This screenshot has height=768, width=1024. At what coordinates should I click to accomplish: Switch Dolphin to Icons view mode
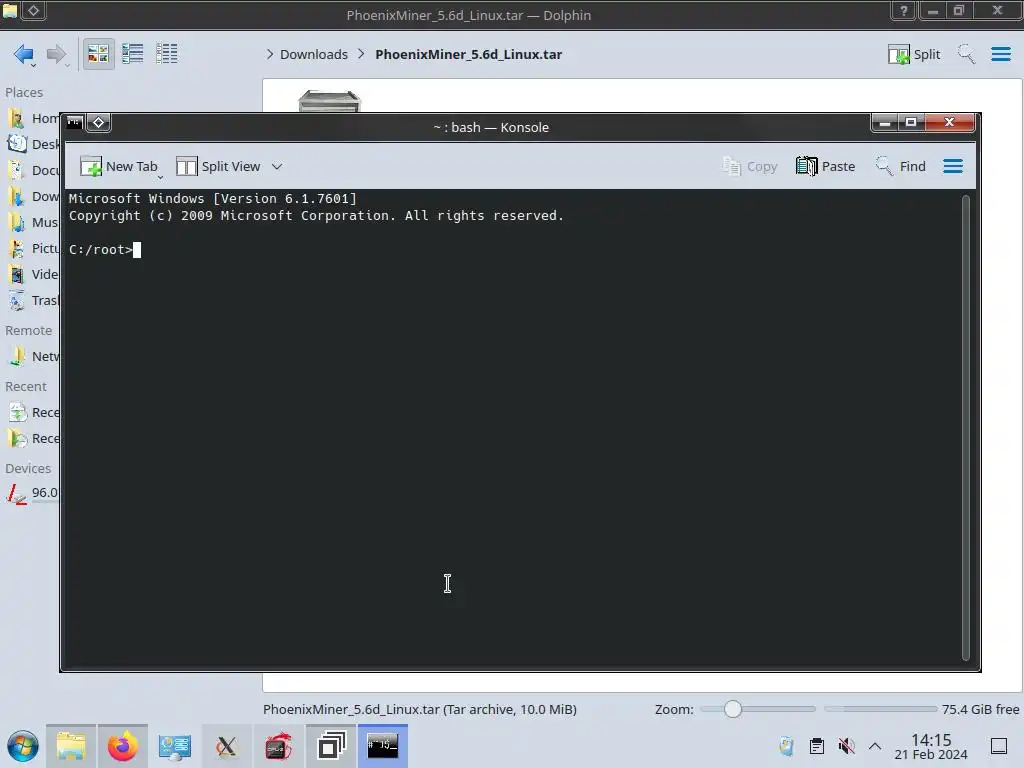[x=98, y=54]
